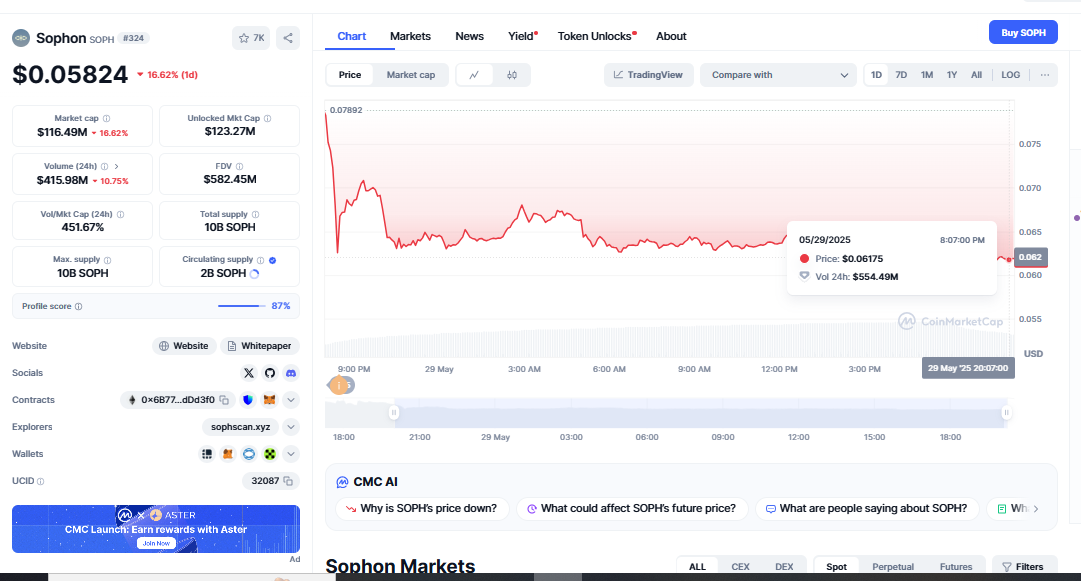
Task: Click the green wallet icon in Wallets row
Action: pyautogui.click(x=270, y=453)
